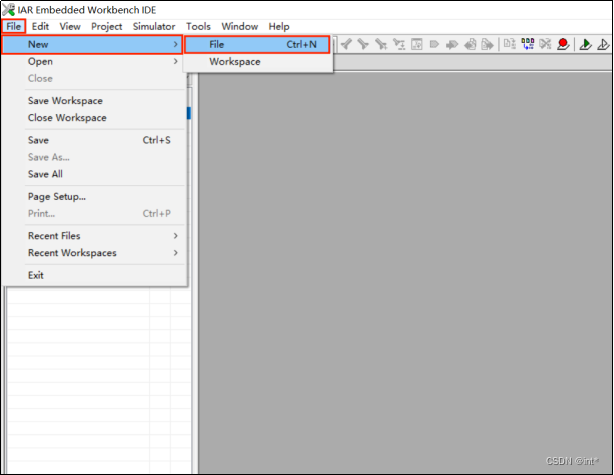The image size is (614, 475).
Task: Click the grayed Print... Ctrl+P menu entry
Action: [94, 213]
